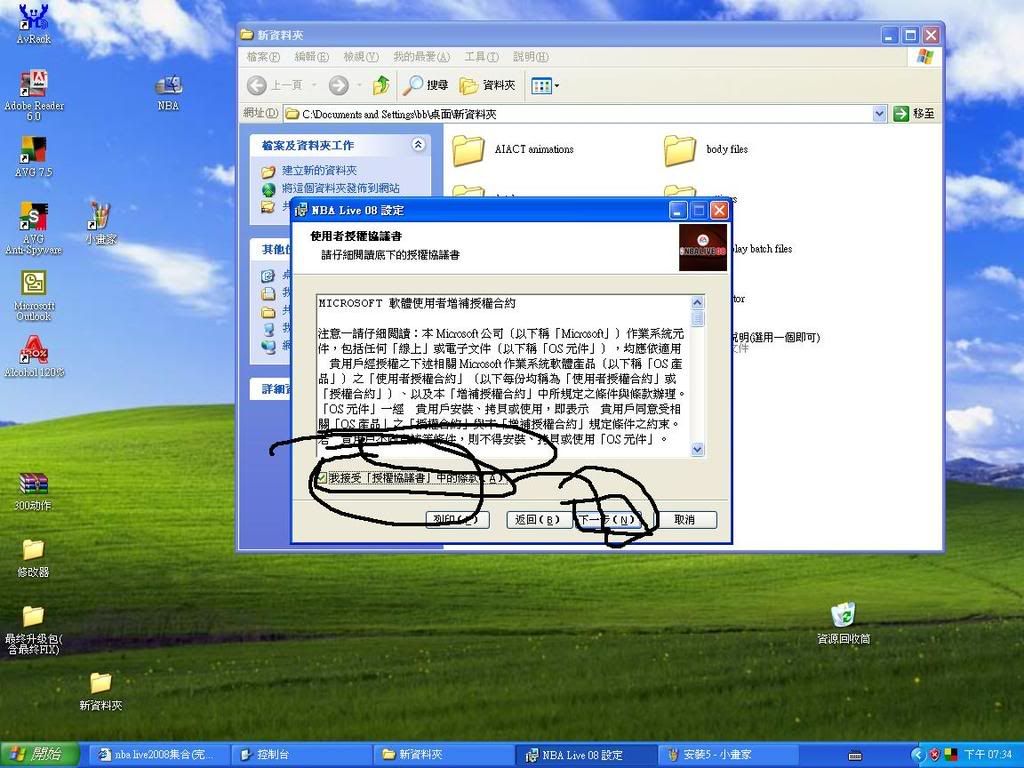Switch to nba live2008集合 taskbar window
Screen dimensions: 1024x768
pos(158,755)
